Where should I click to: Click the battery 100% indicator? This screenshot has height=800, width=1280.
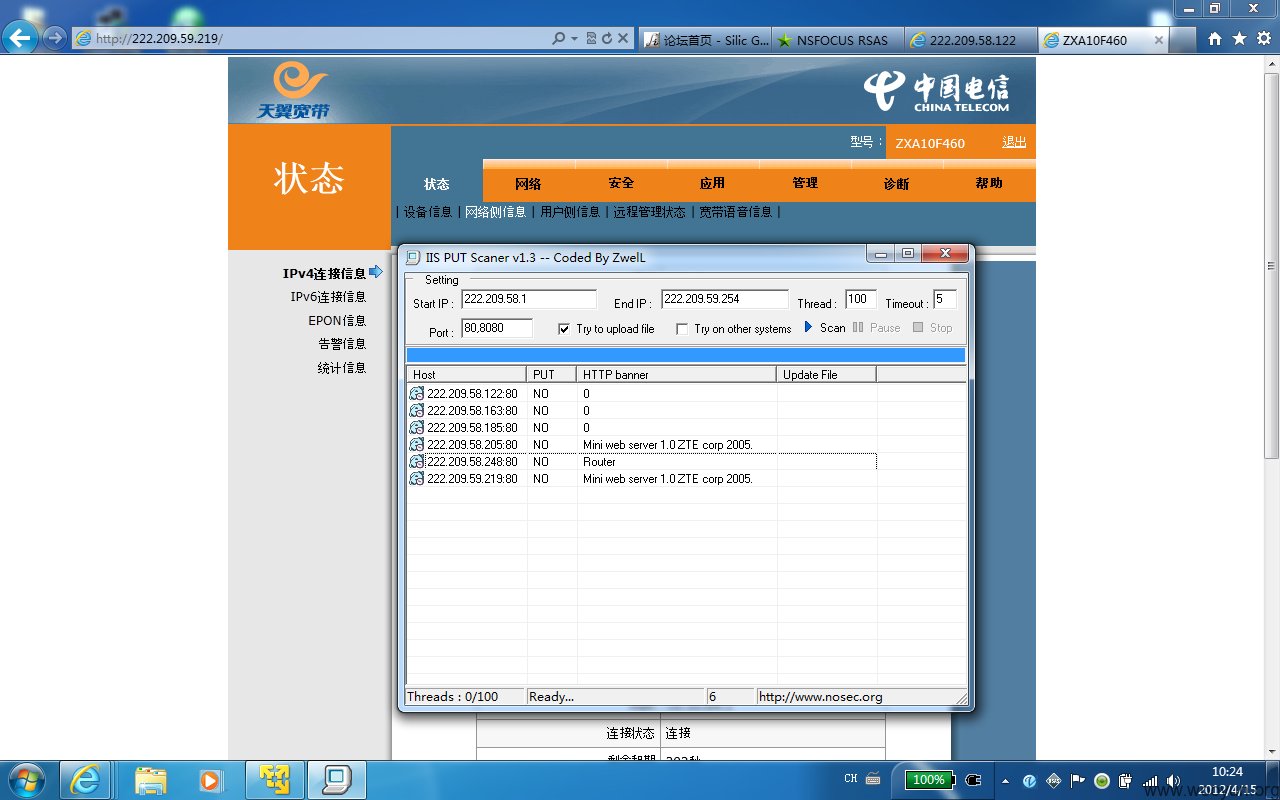[x=929, y=780]
